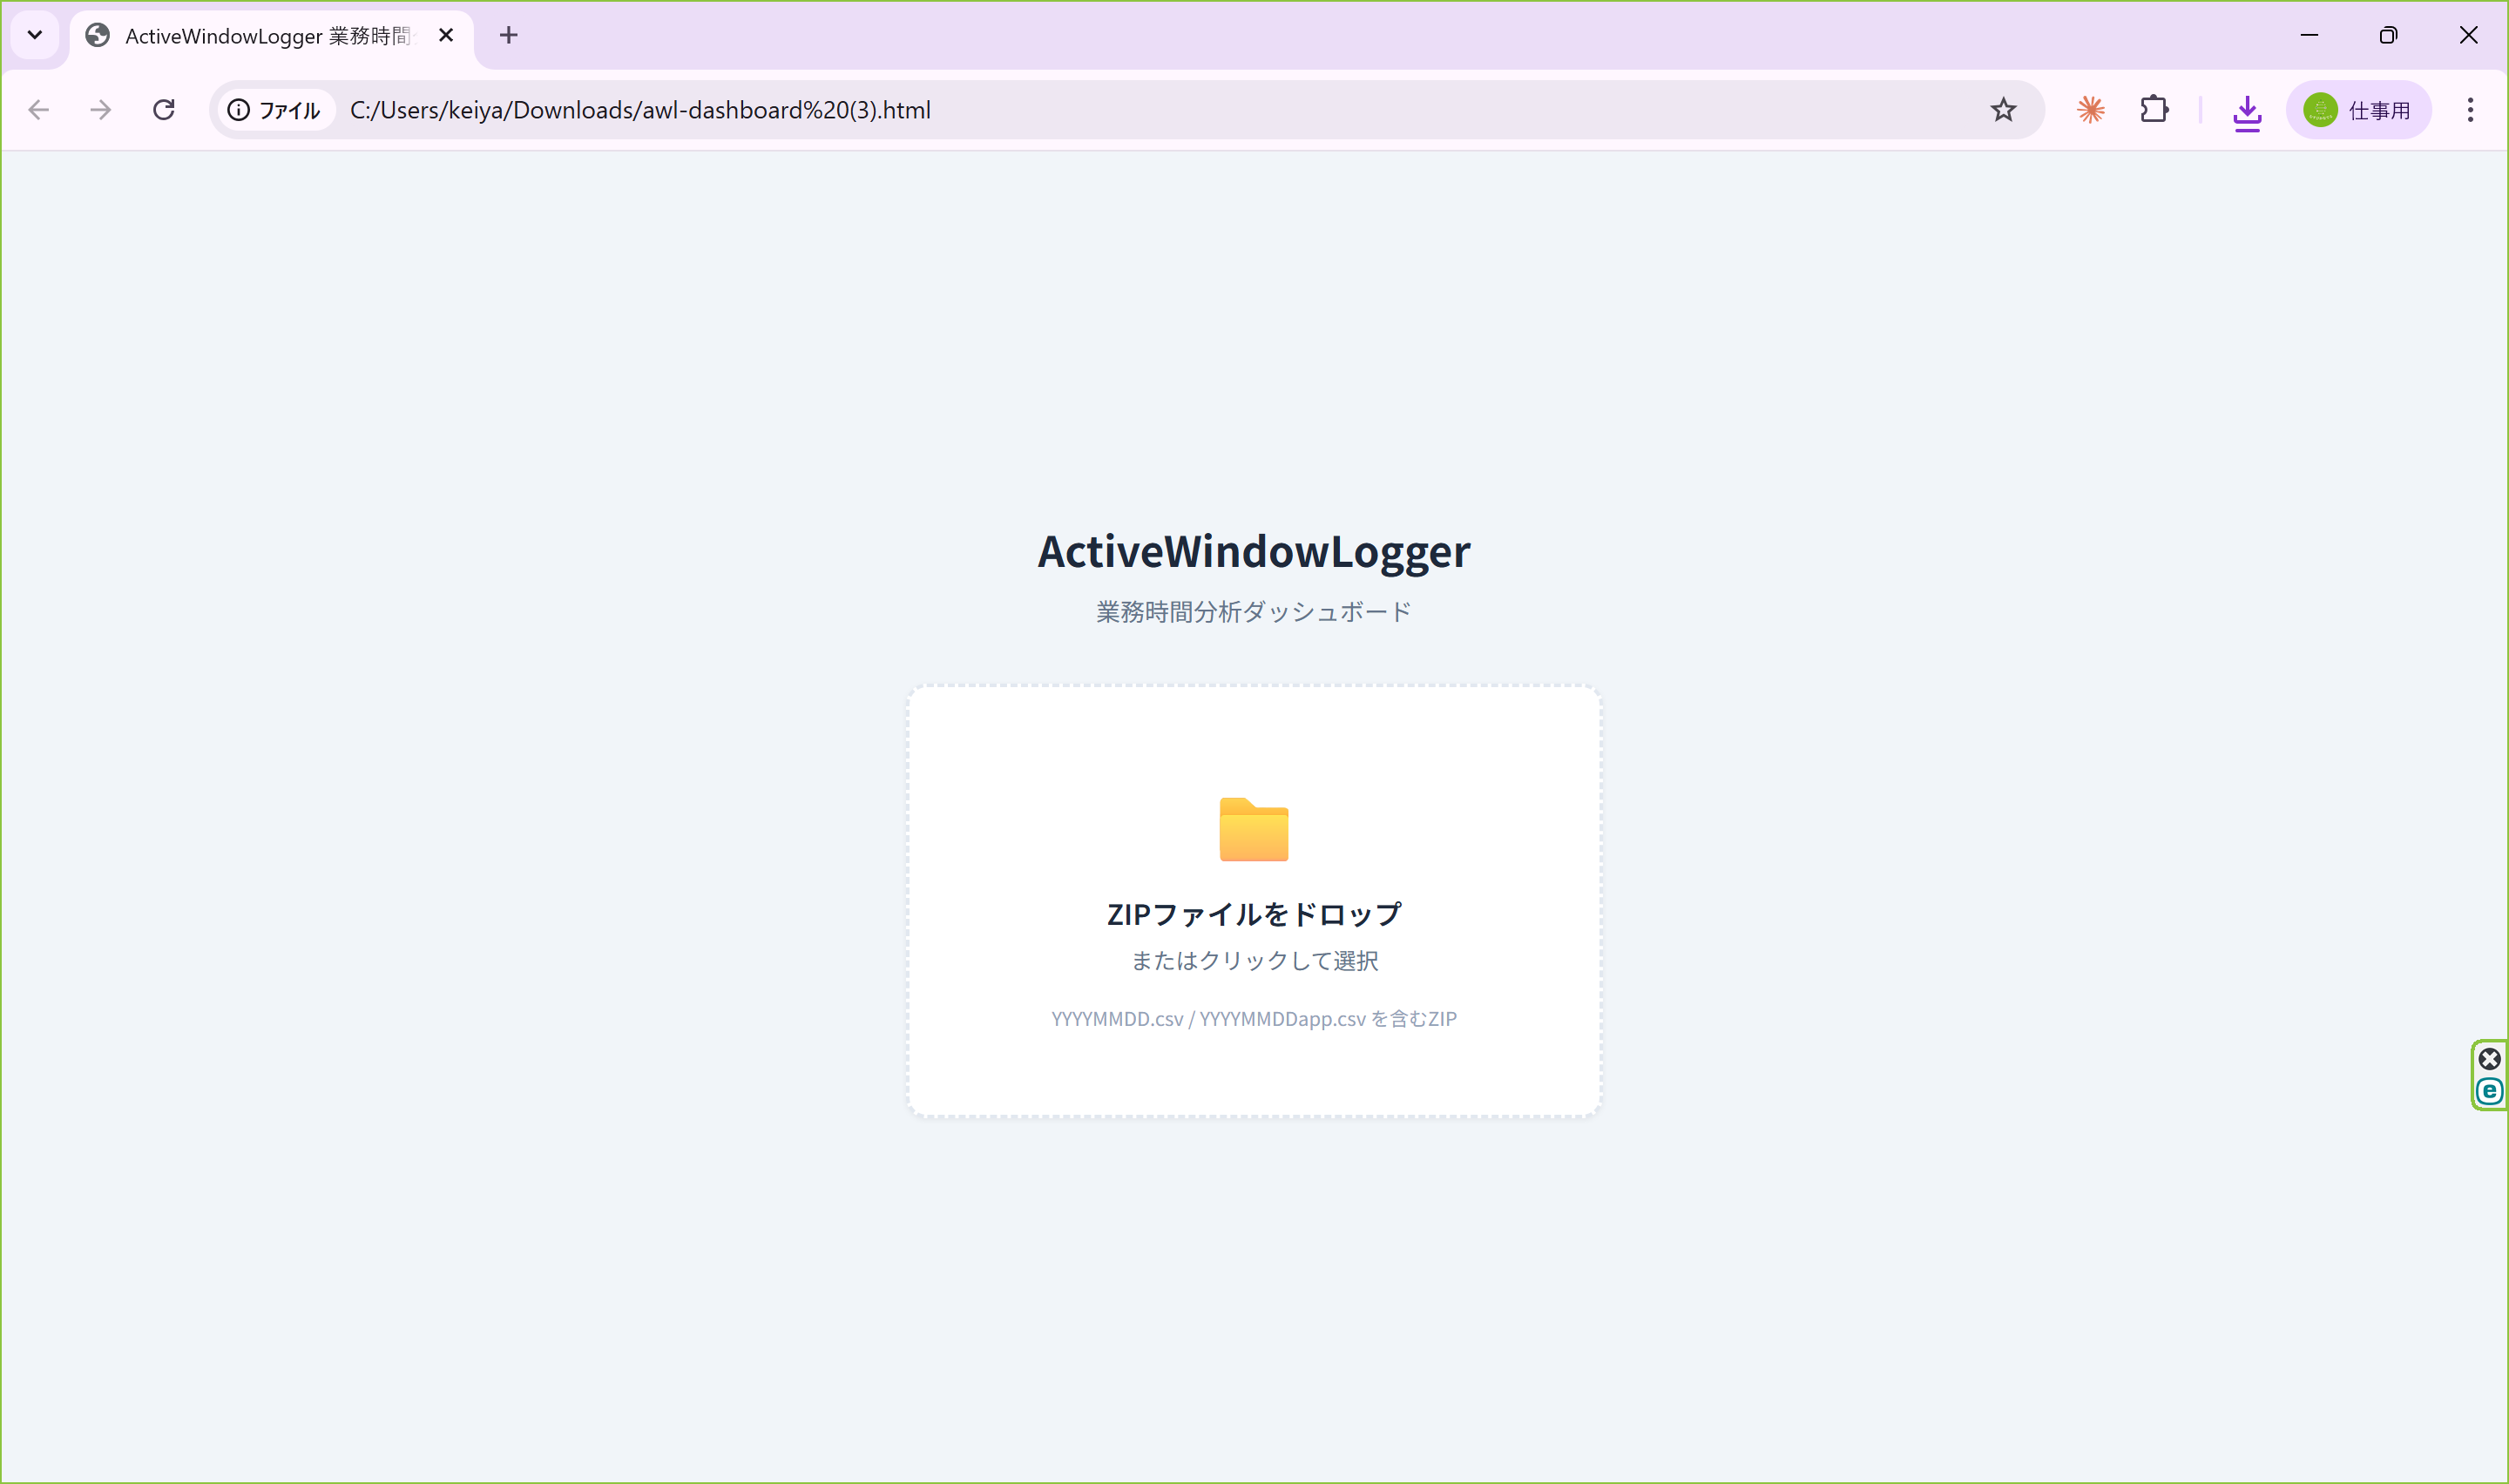Dismiss the ESET overlay with its X

[2489, 1058]
